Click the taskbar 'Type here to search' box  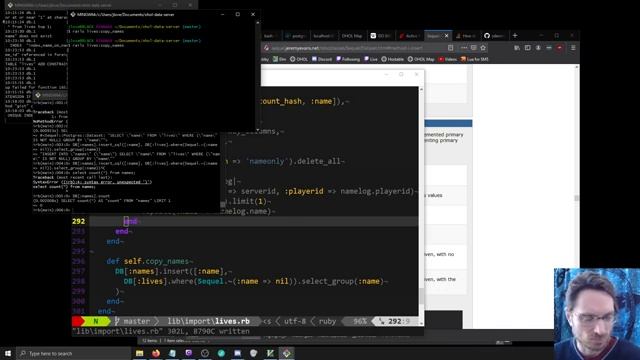pos(73,353)
